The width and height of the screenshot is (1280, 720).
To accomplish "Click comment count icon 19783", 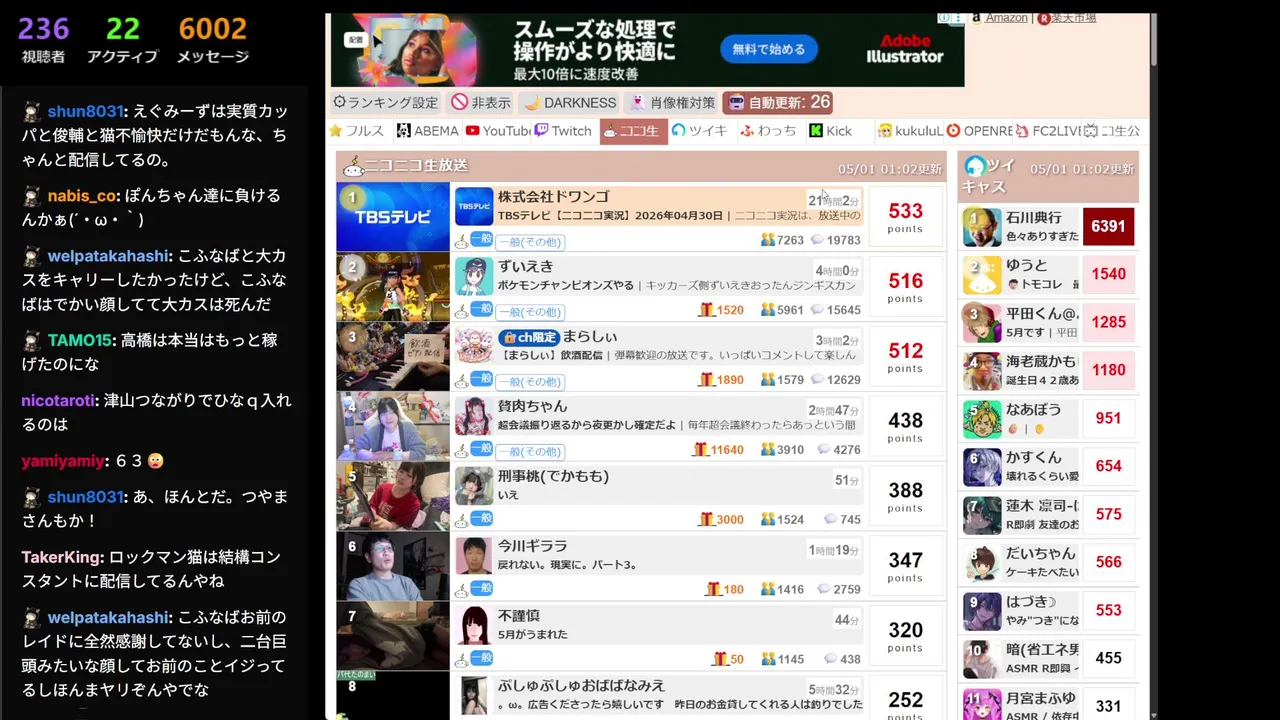I will pyautogui.click(x=817, y=240).
